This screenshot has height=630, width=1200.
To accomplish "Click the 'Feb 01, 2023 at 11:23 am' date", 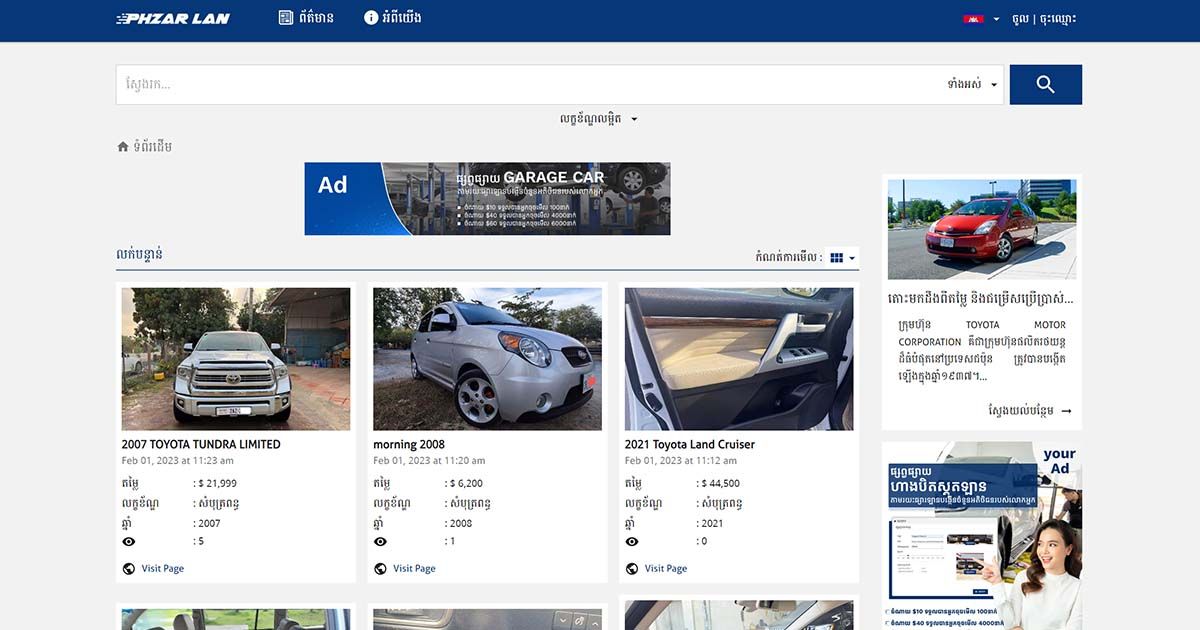I will pos(178,461).
